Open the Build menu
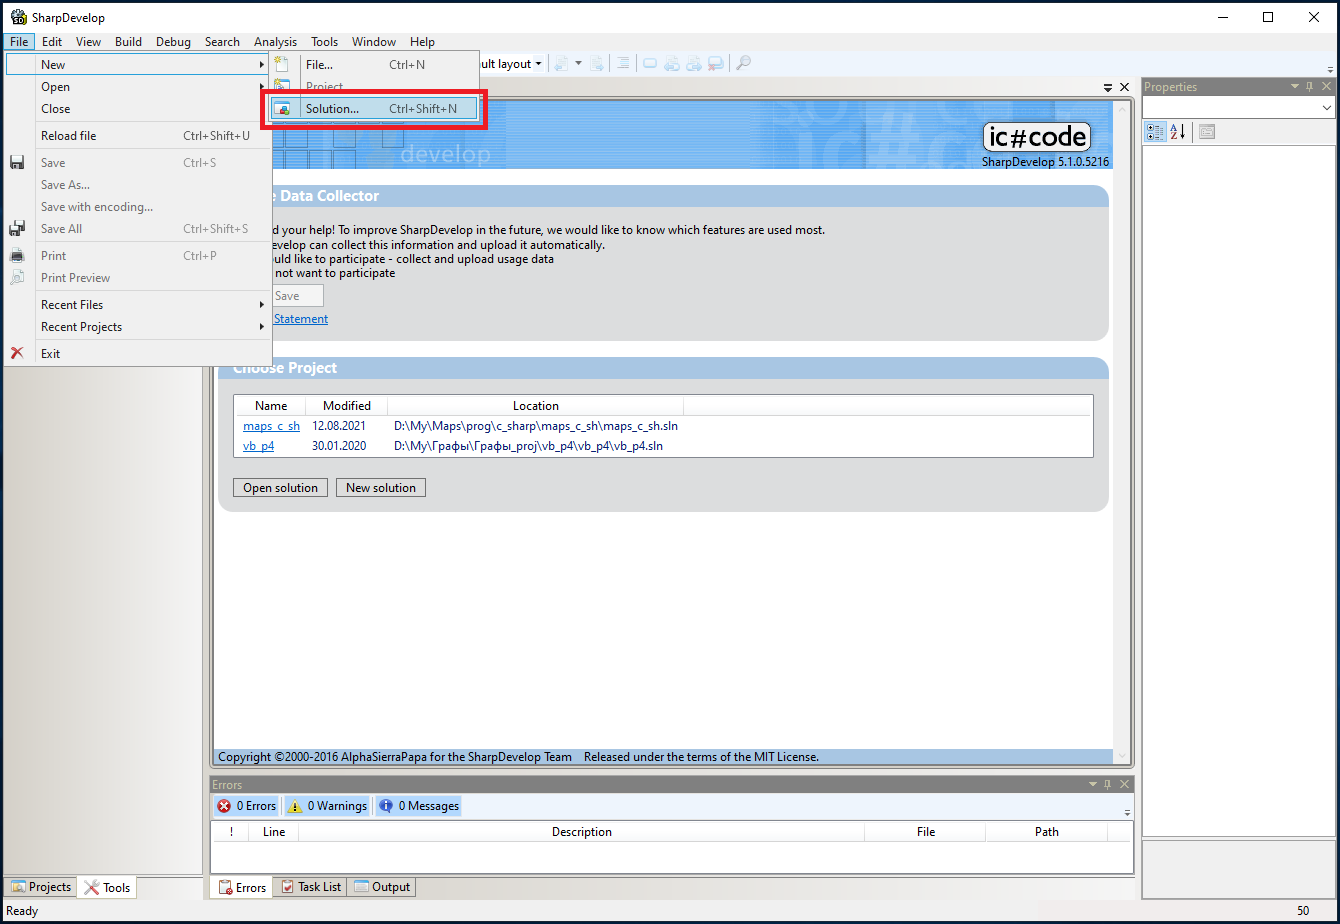This screenshot has width=1340, height=924. coord(128,42)
